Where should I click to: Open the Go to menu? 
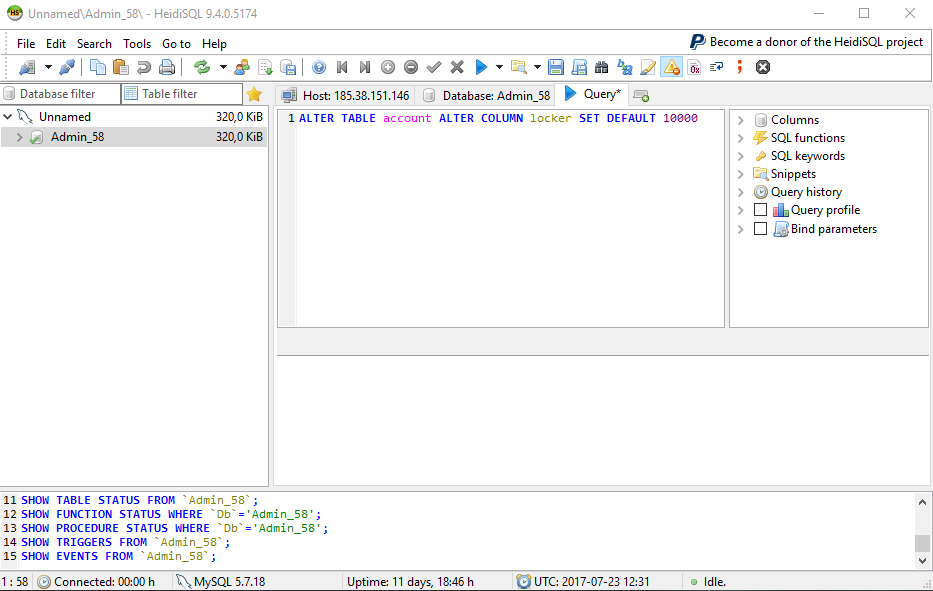coord(176,43)
